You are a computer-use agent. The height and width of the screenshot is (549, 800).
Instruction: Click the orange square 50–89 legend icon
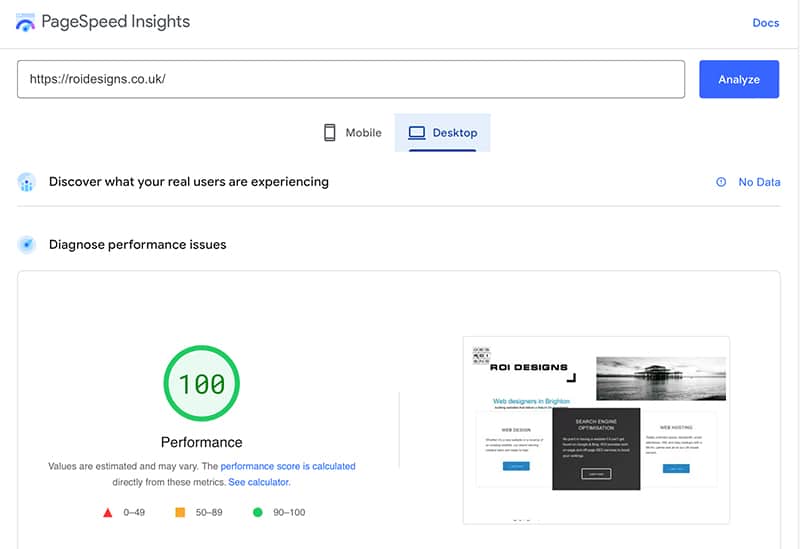tap(180, 512)
